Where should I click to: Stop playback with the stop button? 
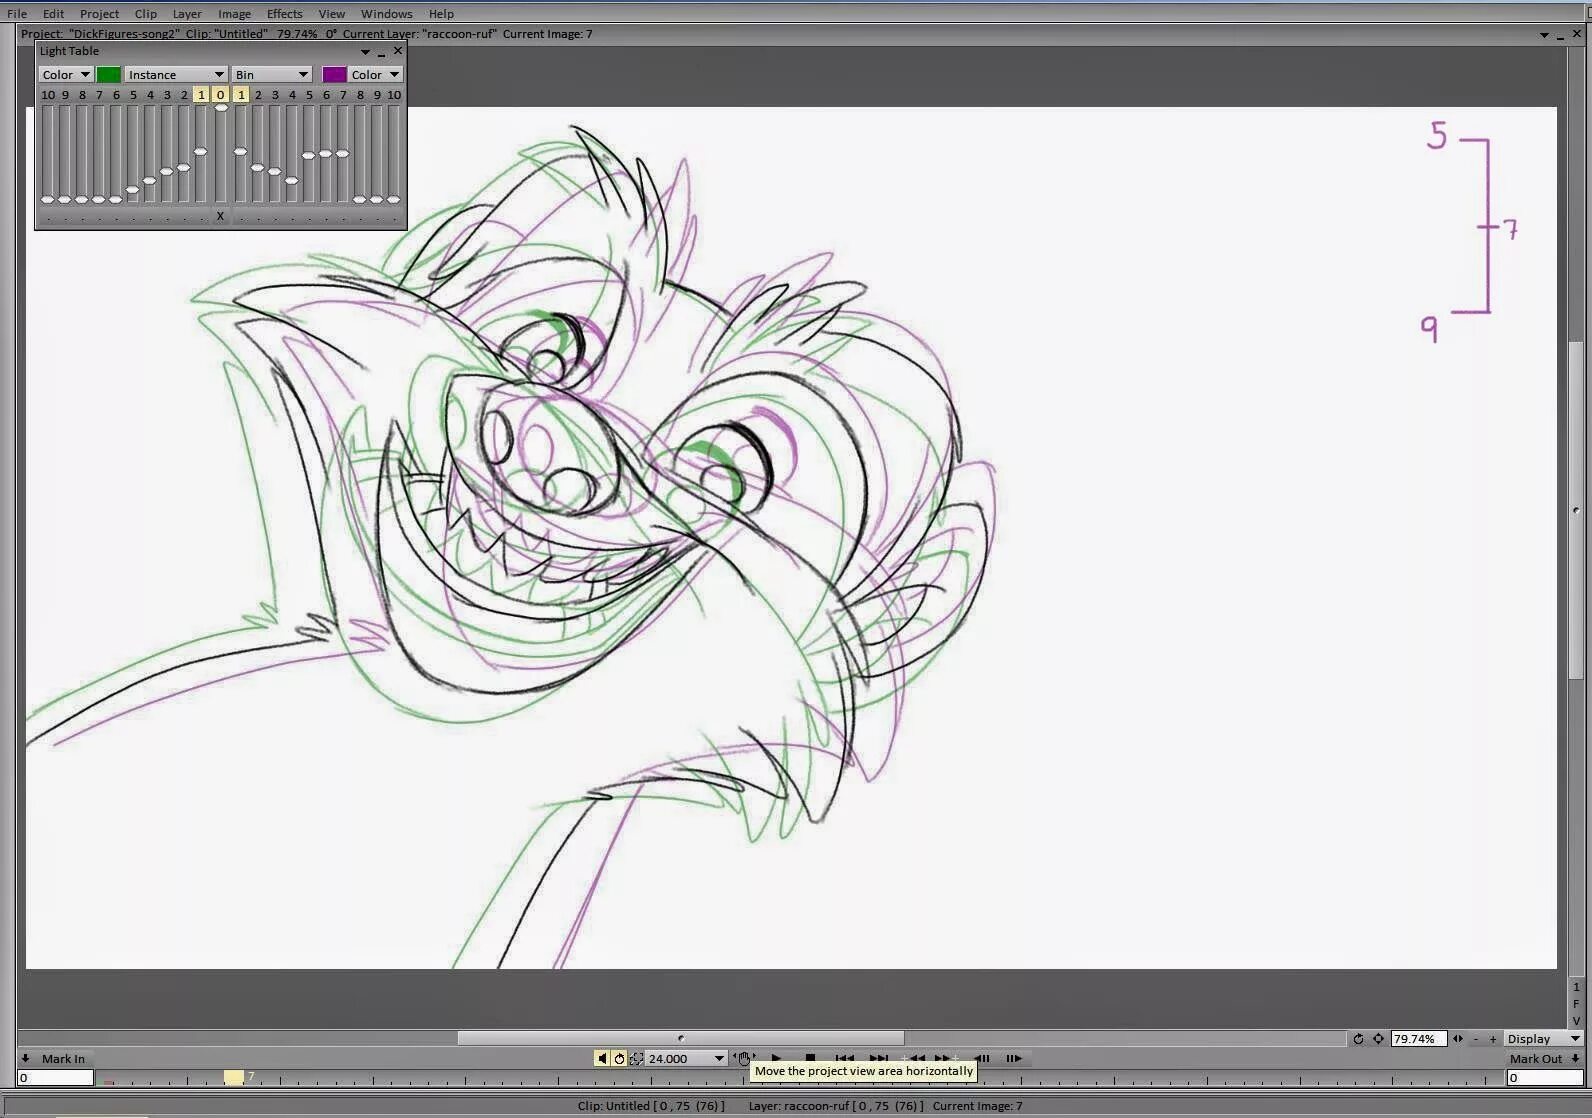coord(810,1058)
